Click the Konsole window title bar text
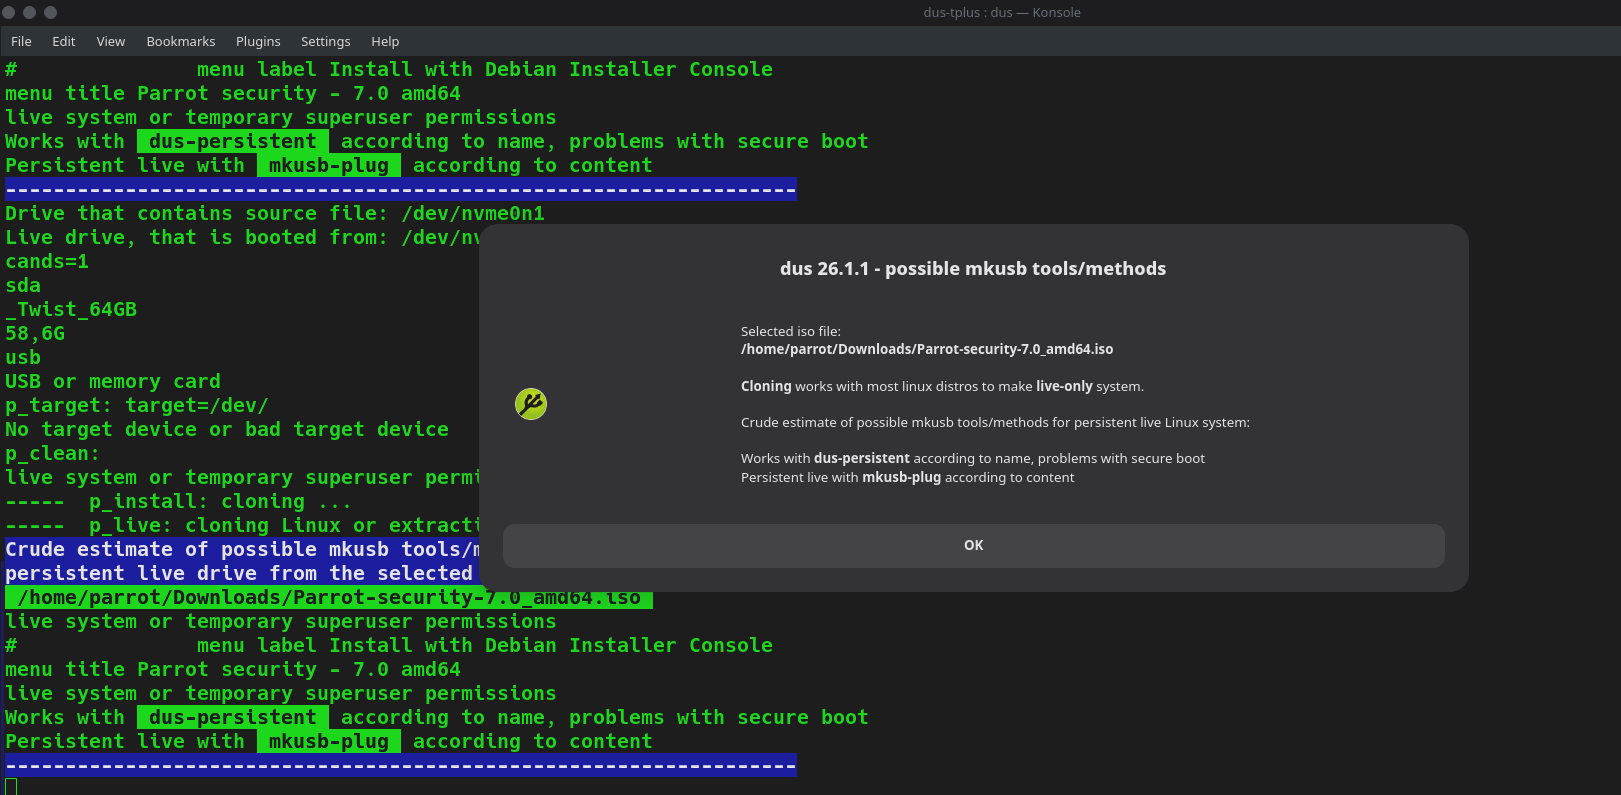The image size is (1621, 795). point(1002,12)
